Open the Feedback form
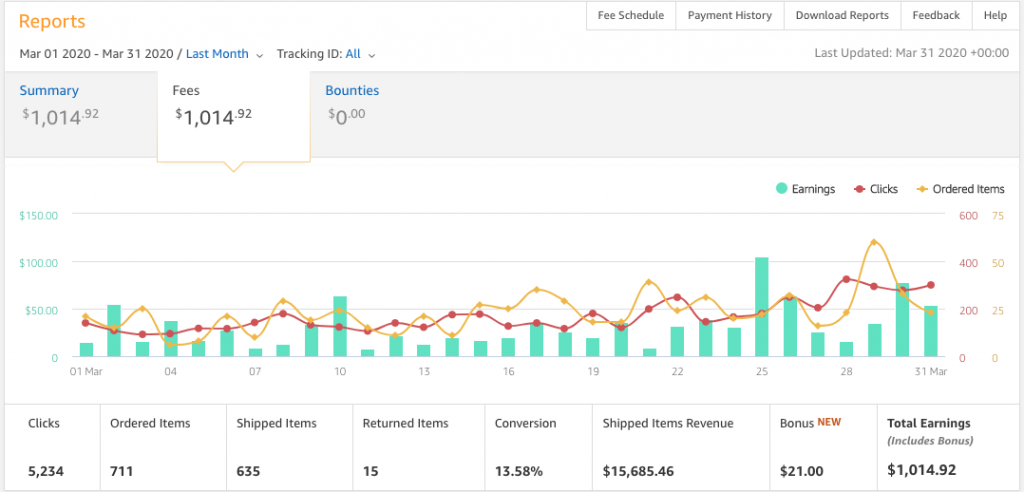This screenshot has width=1024, height=492. point(936,16)
